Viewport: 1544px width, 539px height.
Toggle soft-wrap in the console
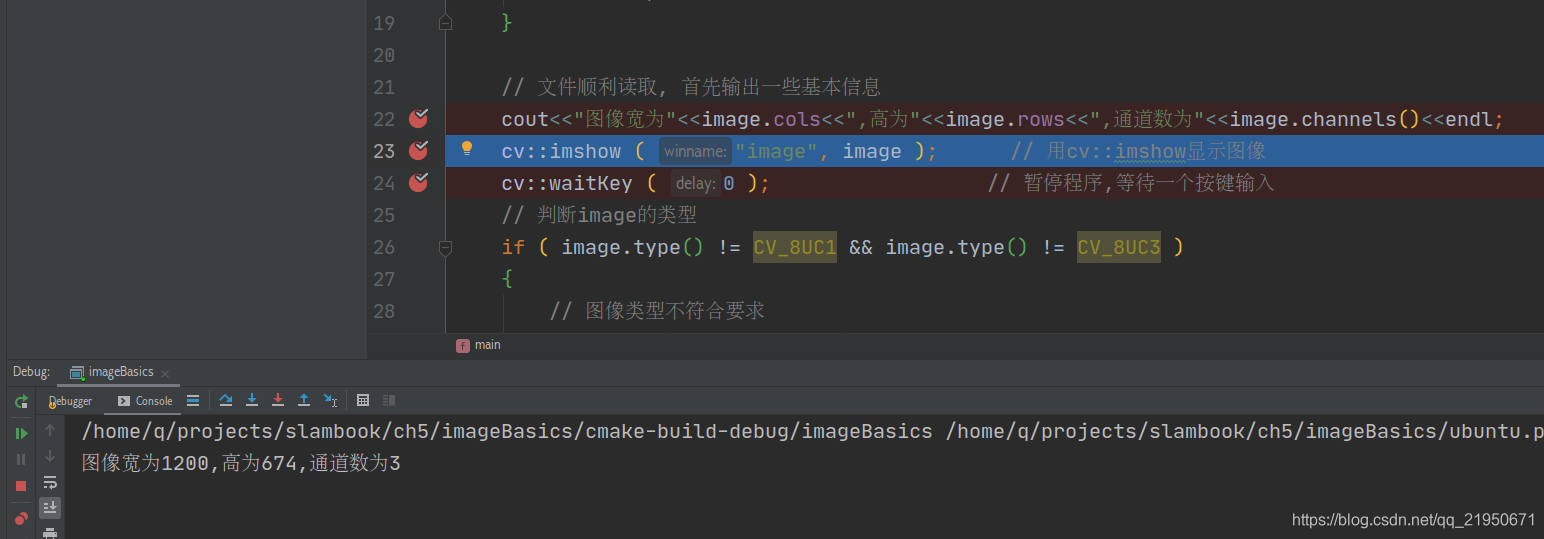click(50, 482)
